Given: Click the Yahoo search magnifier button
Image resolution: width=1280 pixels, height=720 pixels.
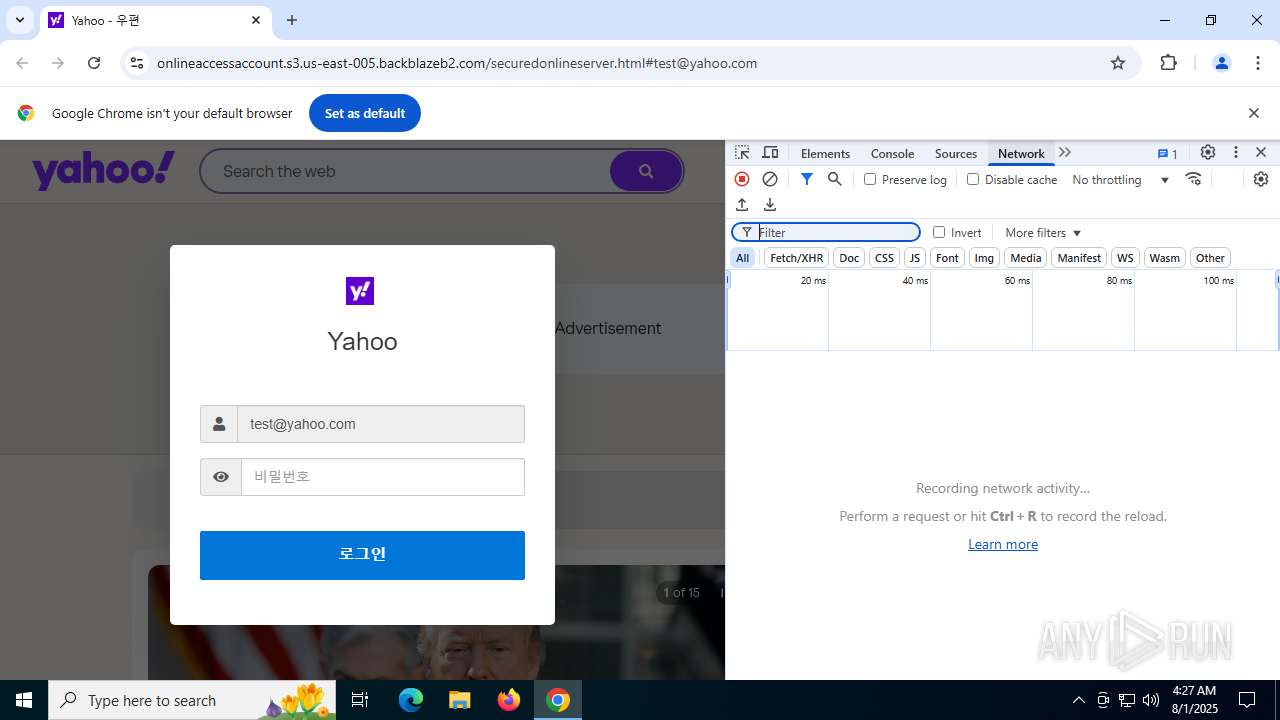Looking at the screenshot, I should tap(646, 171).
